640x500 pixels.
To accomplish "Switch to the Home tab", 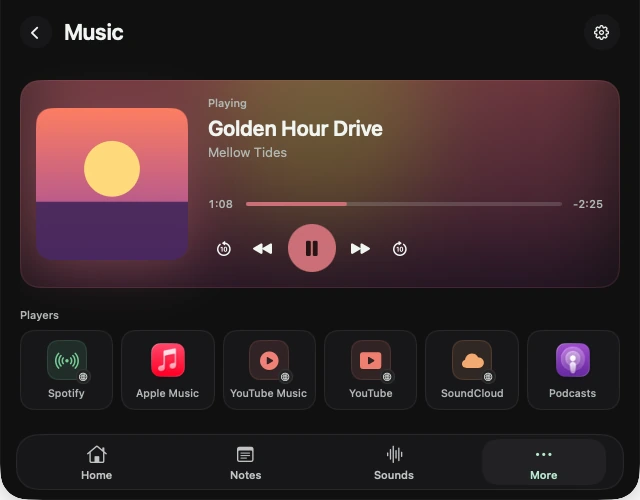I will 96,463.
